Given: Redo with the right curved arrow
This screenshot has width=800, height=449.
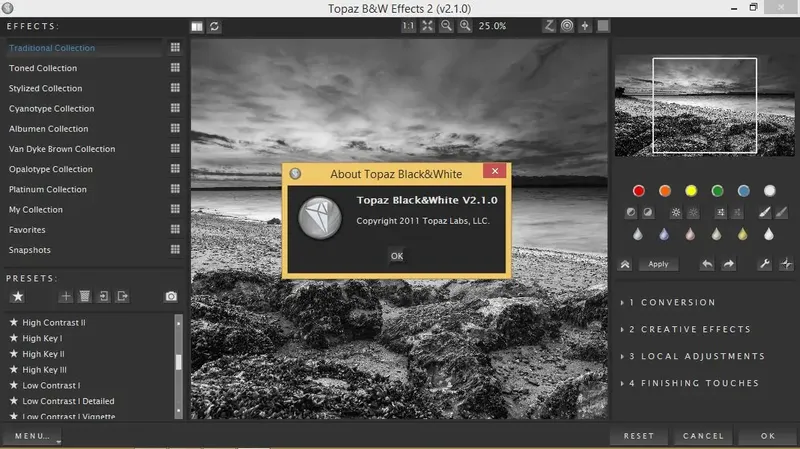Looking at the screenshot, I should pos(729,264).
